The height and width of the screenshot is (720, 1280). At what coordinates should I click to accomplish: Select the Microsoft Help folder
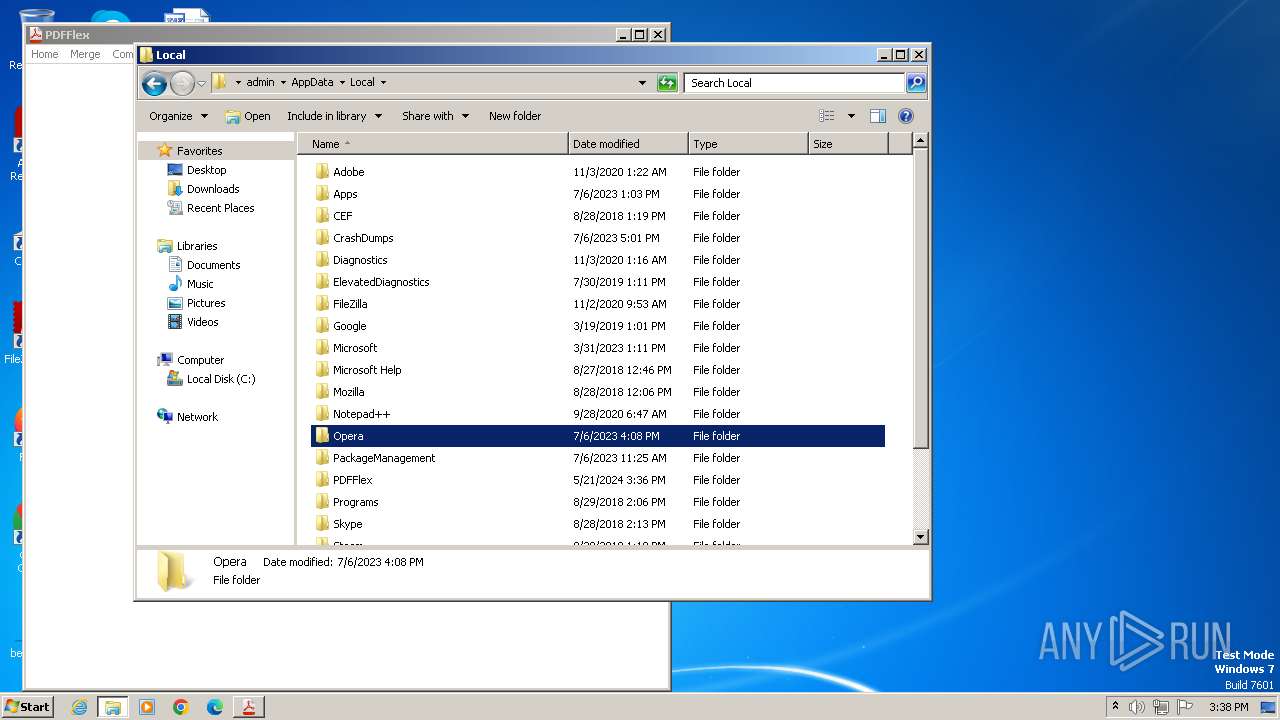click(367, 370)
